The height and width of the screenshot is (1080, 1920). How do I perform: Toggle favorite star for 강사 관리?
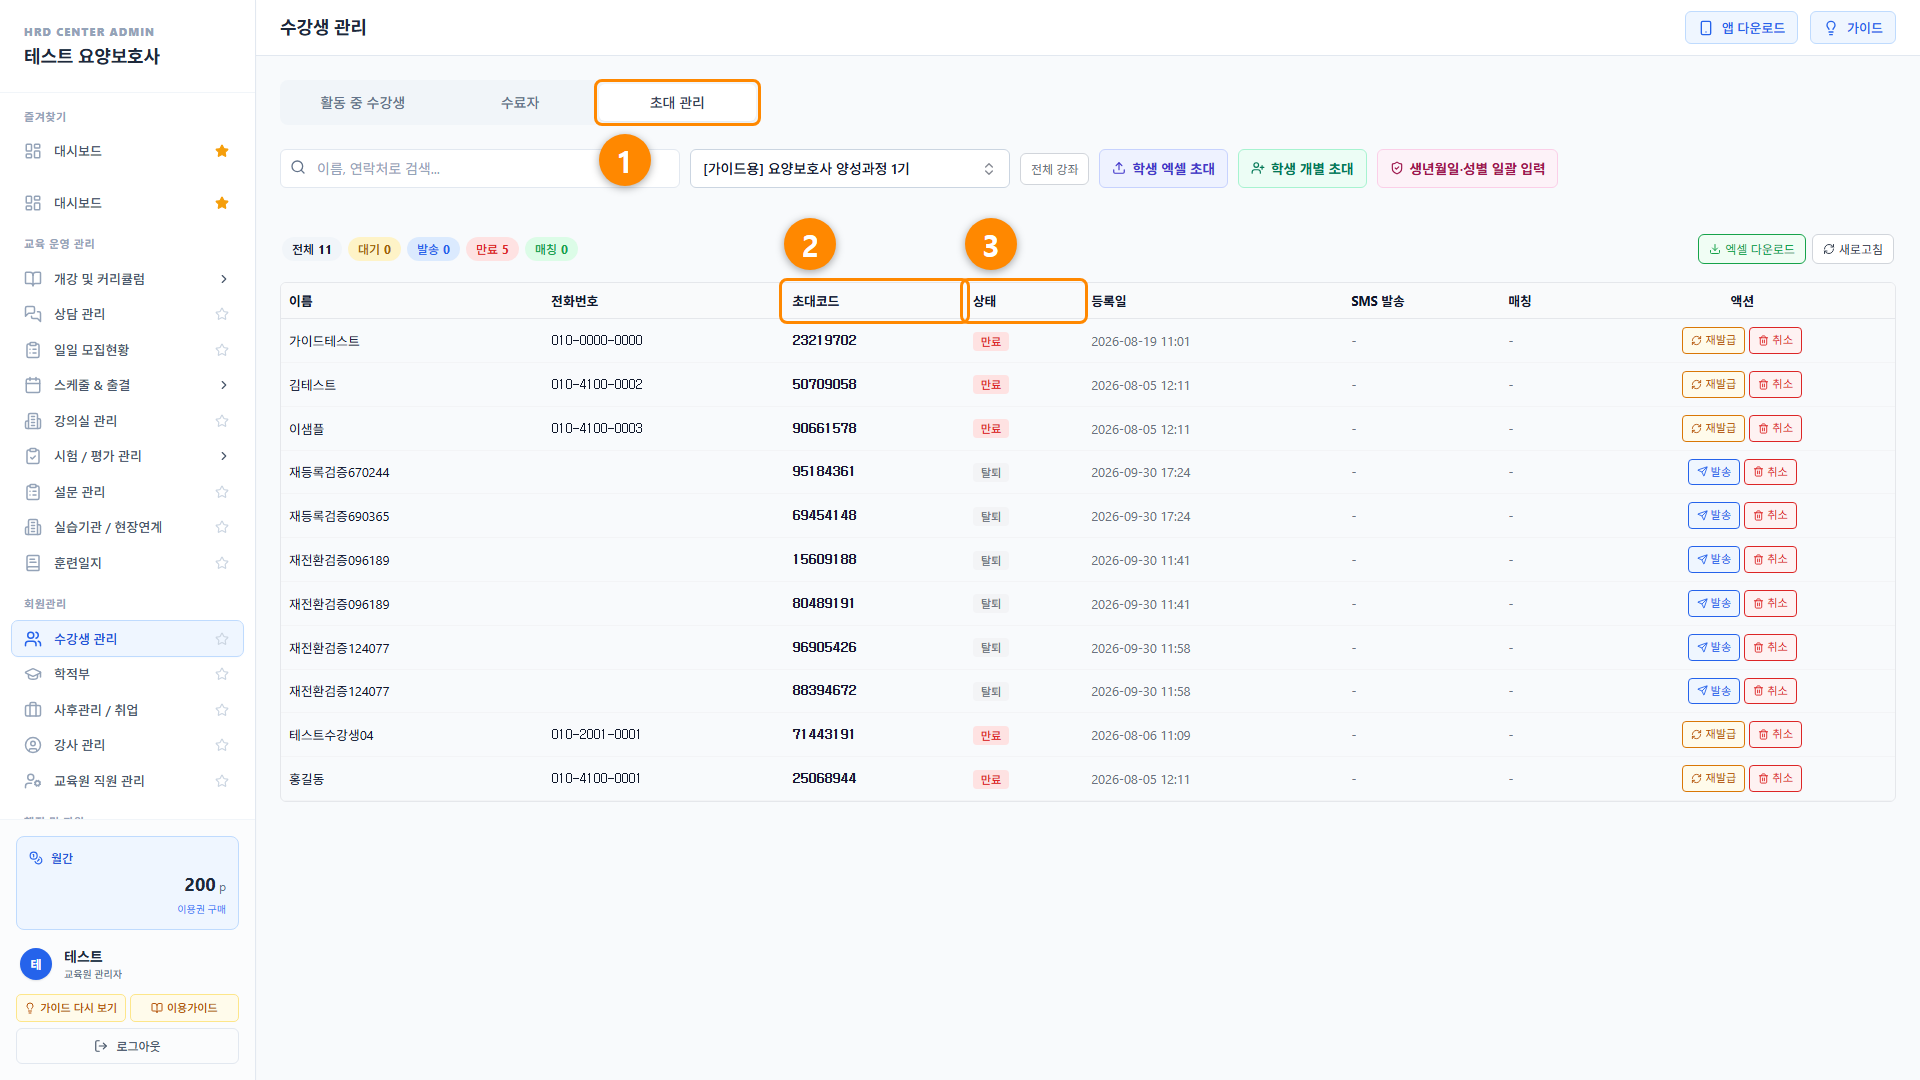coord(222,745)
